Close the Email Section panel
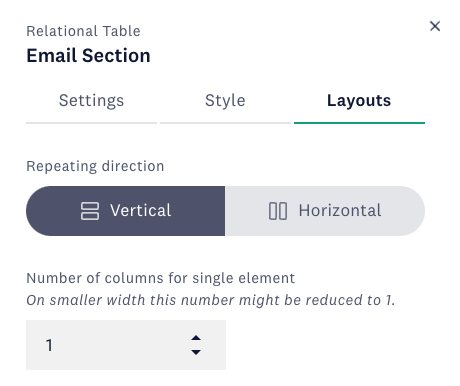Image resolution: width=460 pixels, height=386 pixels. point(435,26)
